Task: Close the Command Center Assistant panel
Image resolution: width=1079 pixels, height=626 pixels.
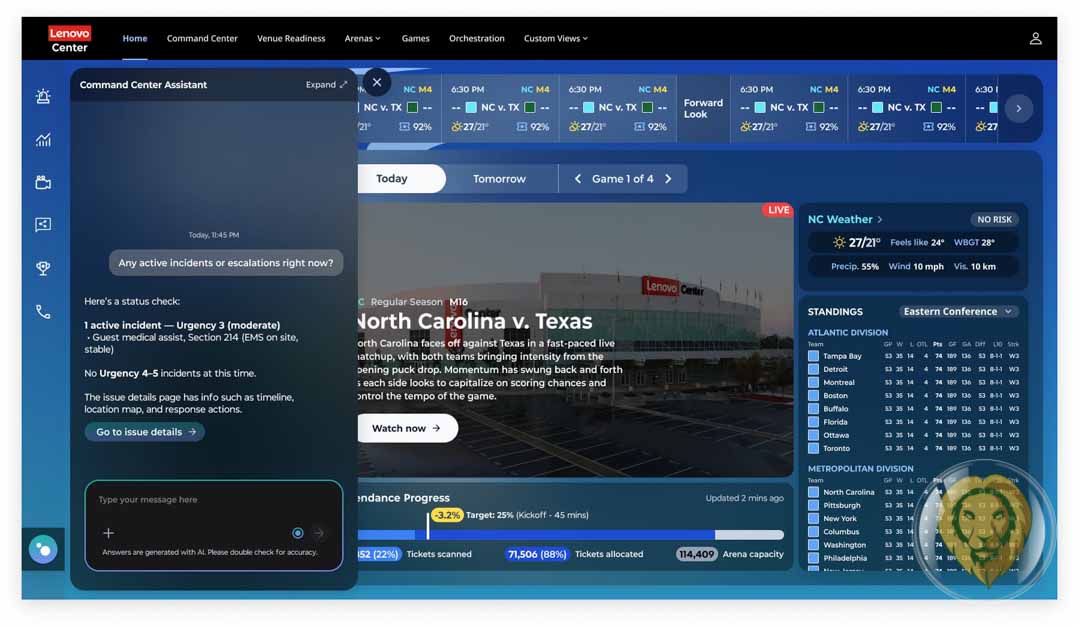Action: pyautogui.click(x=376, y=83)
